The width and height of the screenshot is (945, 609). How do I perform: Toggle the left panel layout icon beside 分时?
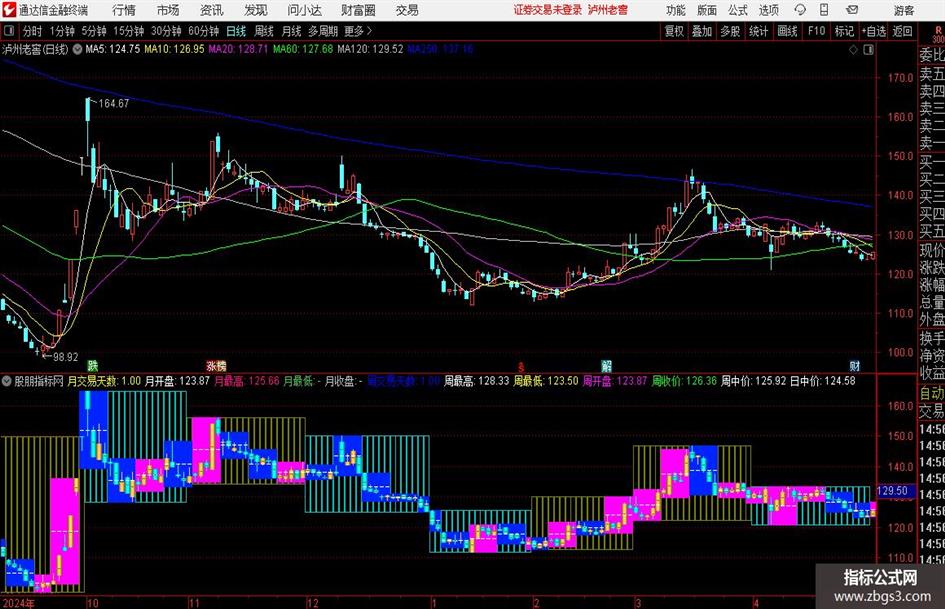(8, 31)
